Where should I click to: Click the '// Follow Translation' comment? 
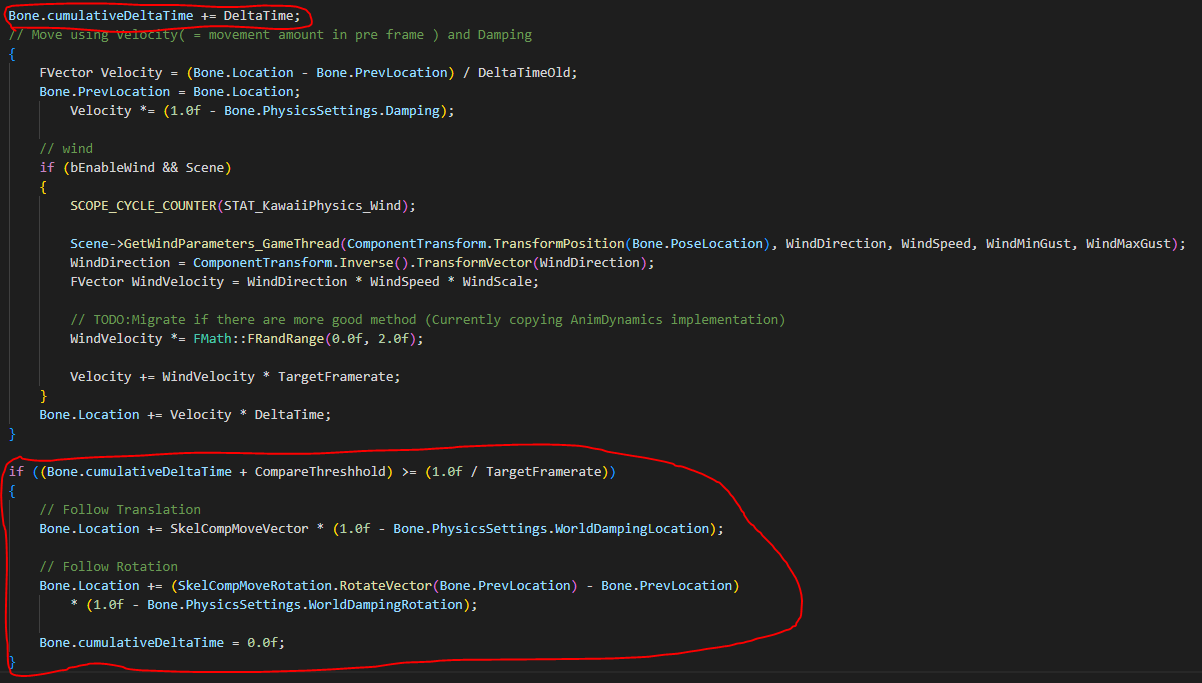120,509
